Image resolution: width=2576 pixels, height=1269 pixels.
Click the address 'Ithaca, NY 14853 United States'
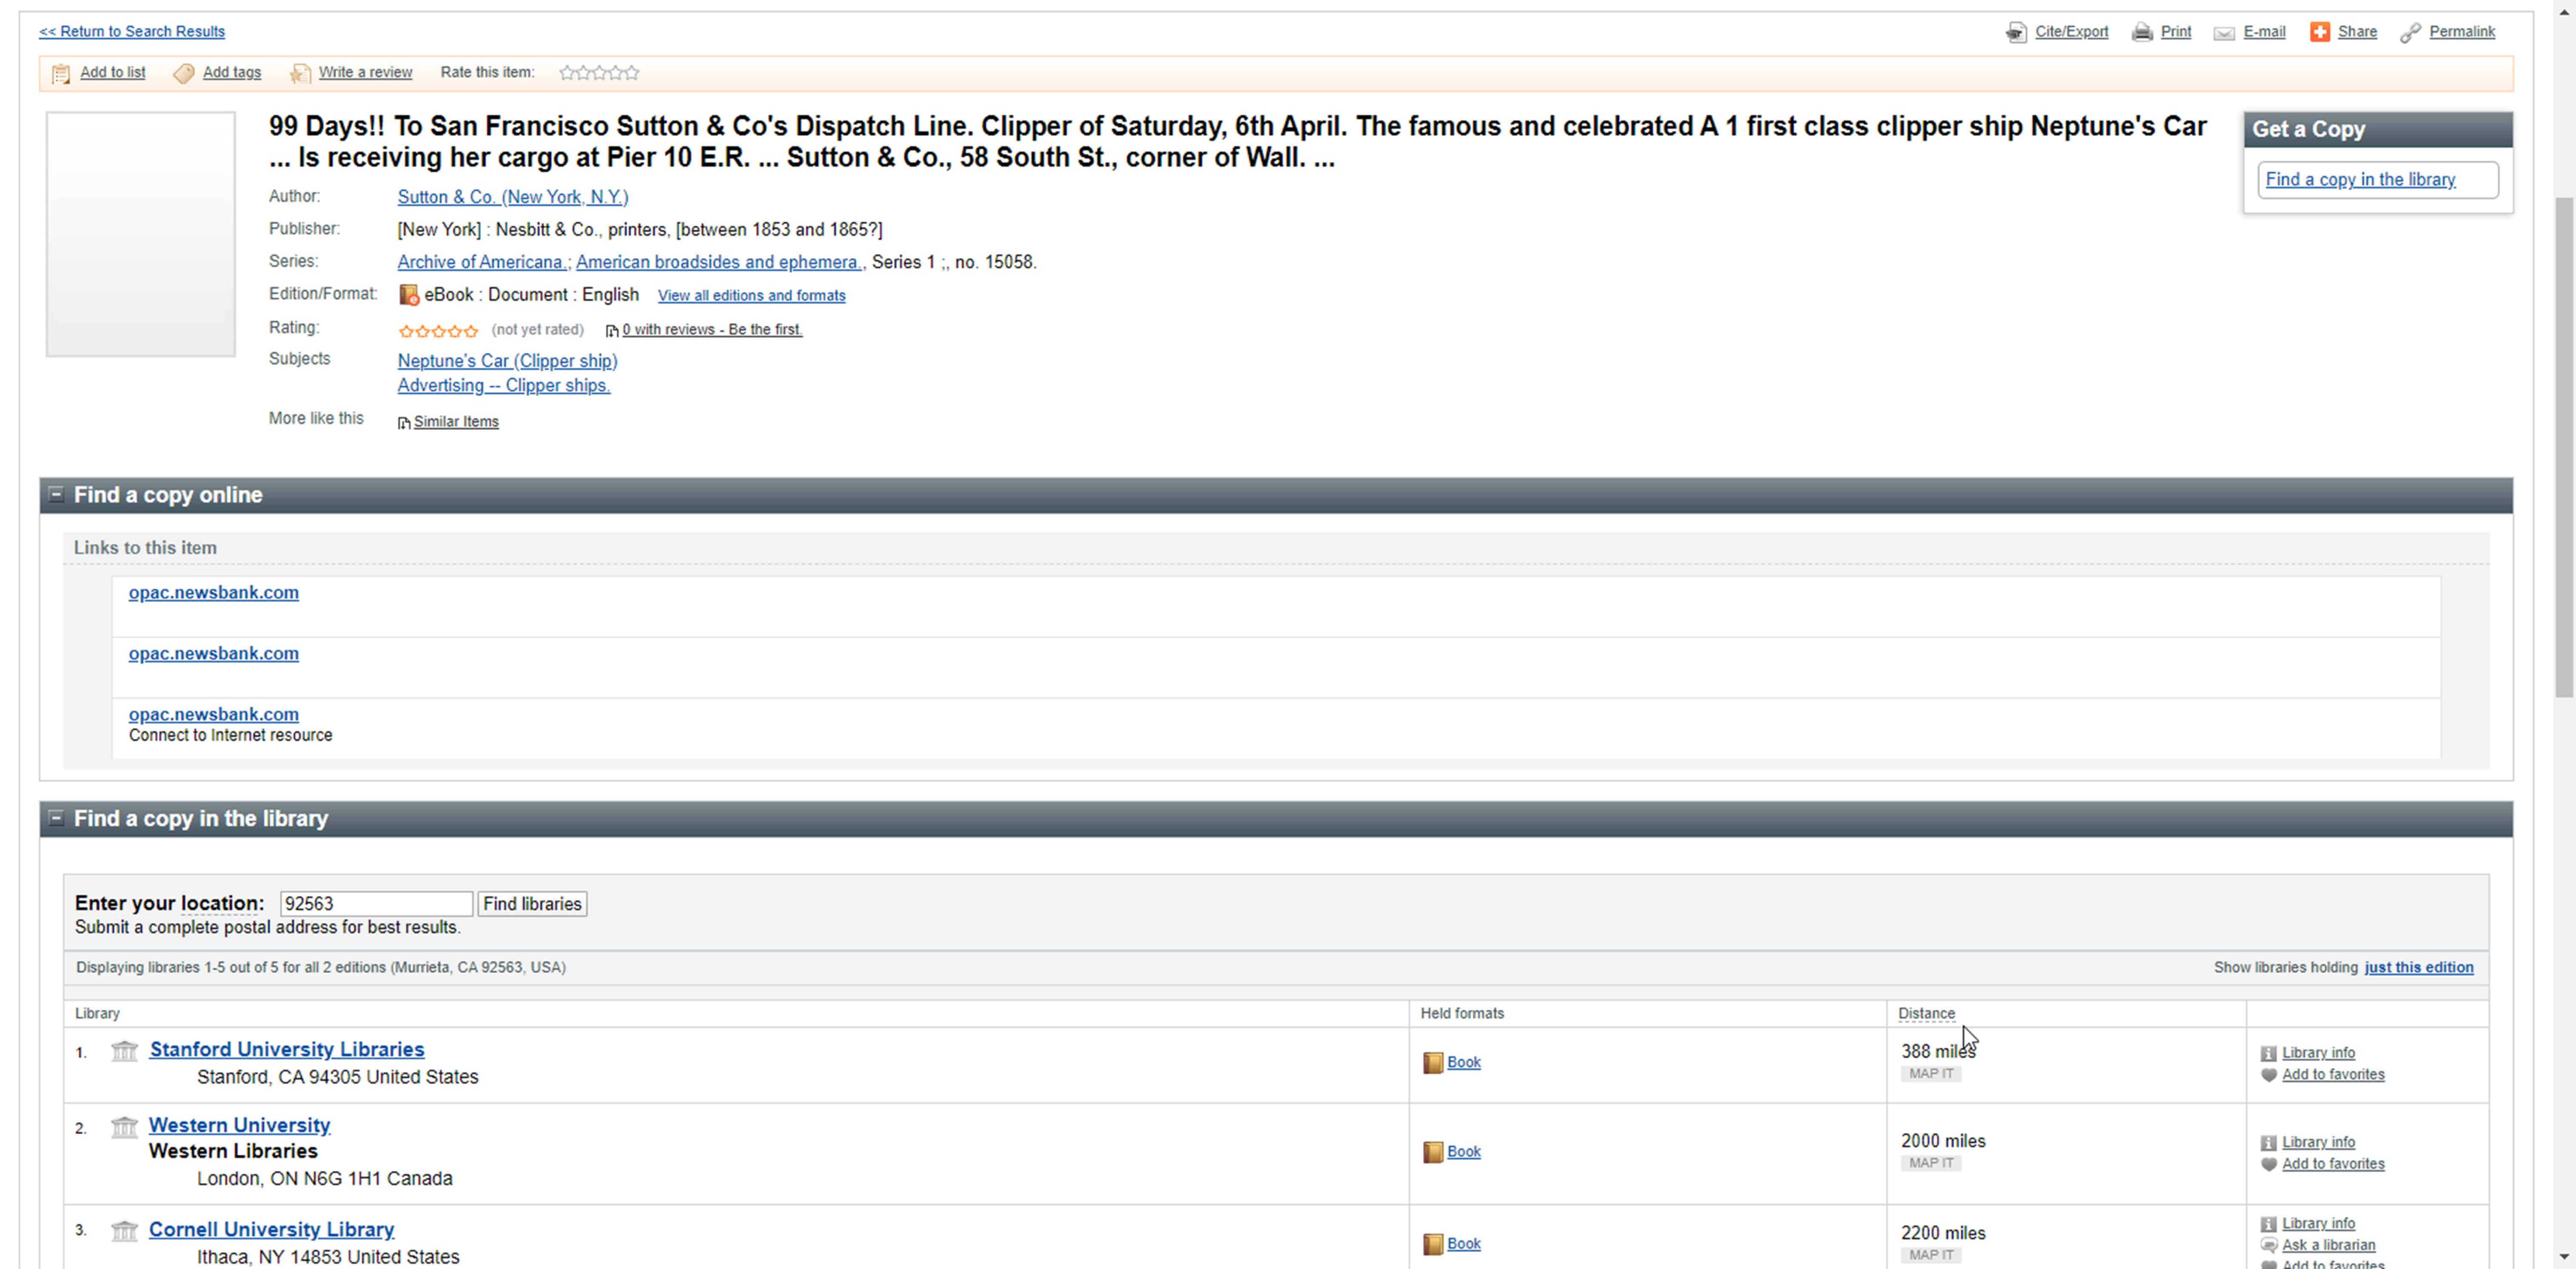coord(328,1258)
